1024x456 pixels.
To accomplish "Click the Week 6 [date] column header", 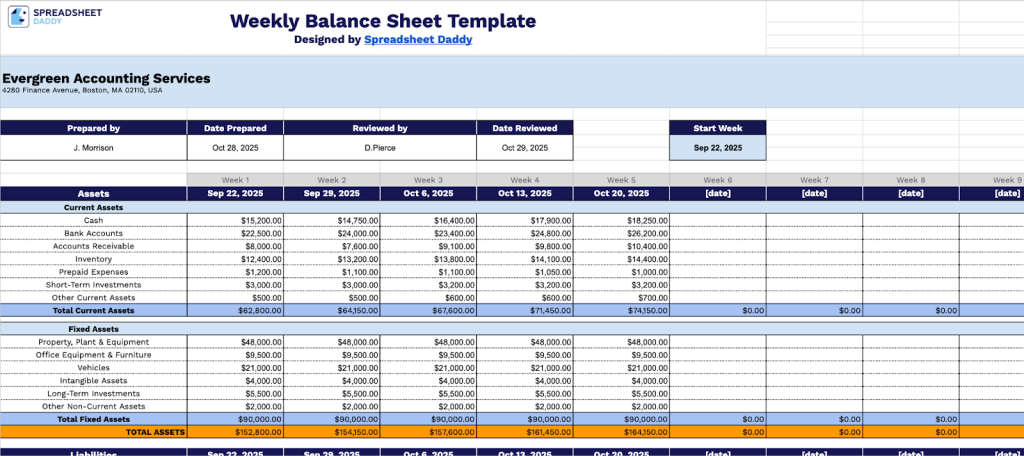I will pyautogui.click(x=718, y=193).
